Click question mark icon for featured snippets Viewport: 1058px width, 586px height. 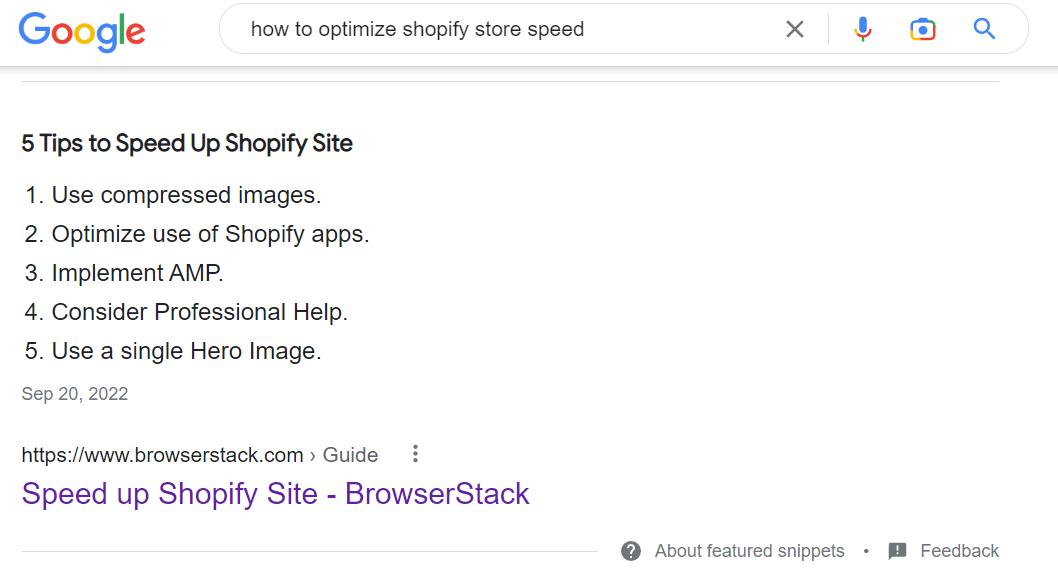click(631, 551)
